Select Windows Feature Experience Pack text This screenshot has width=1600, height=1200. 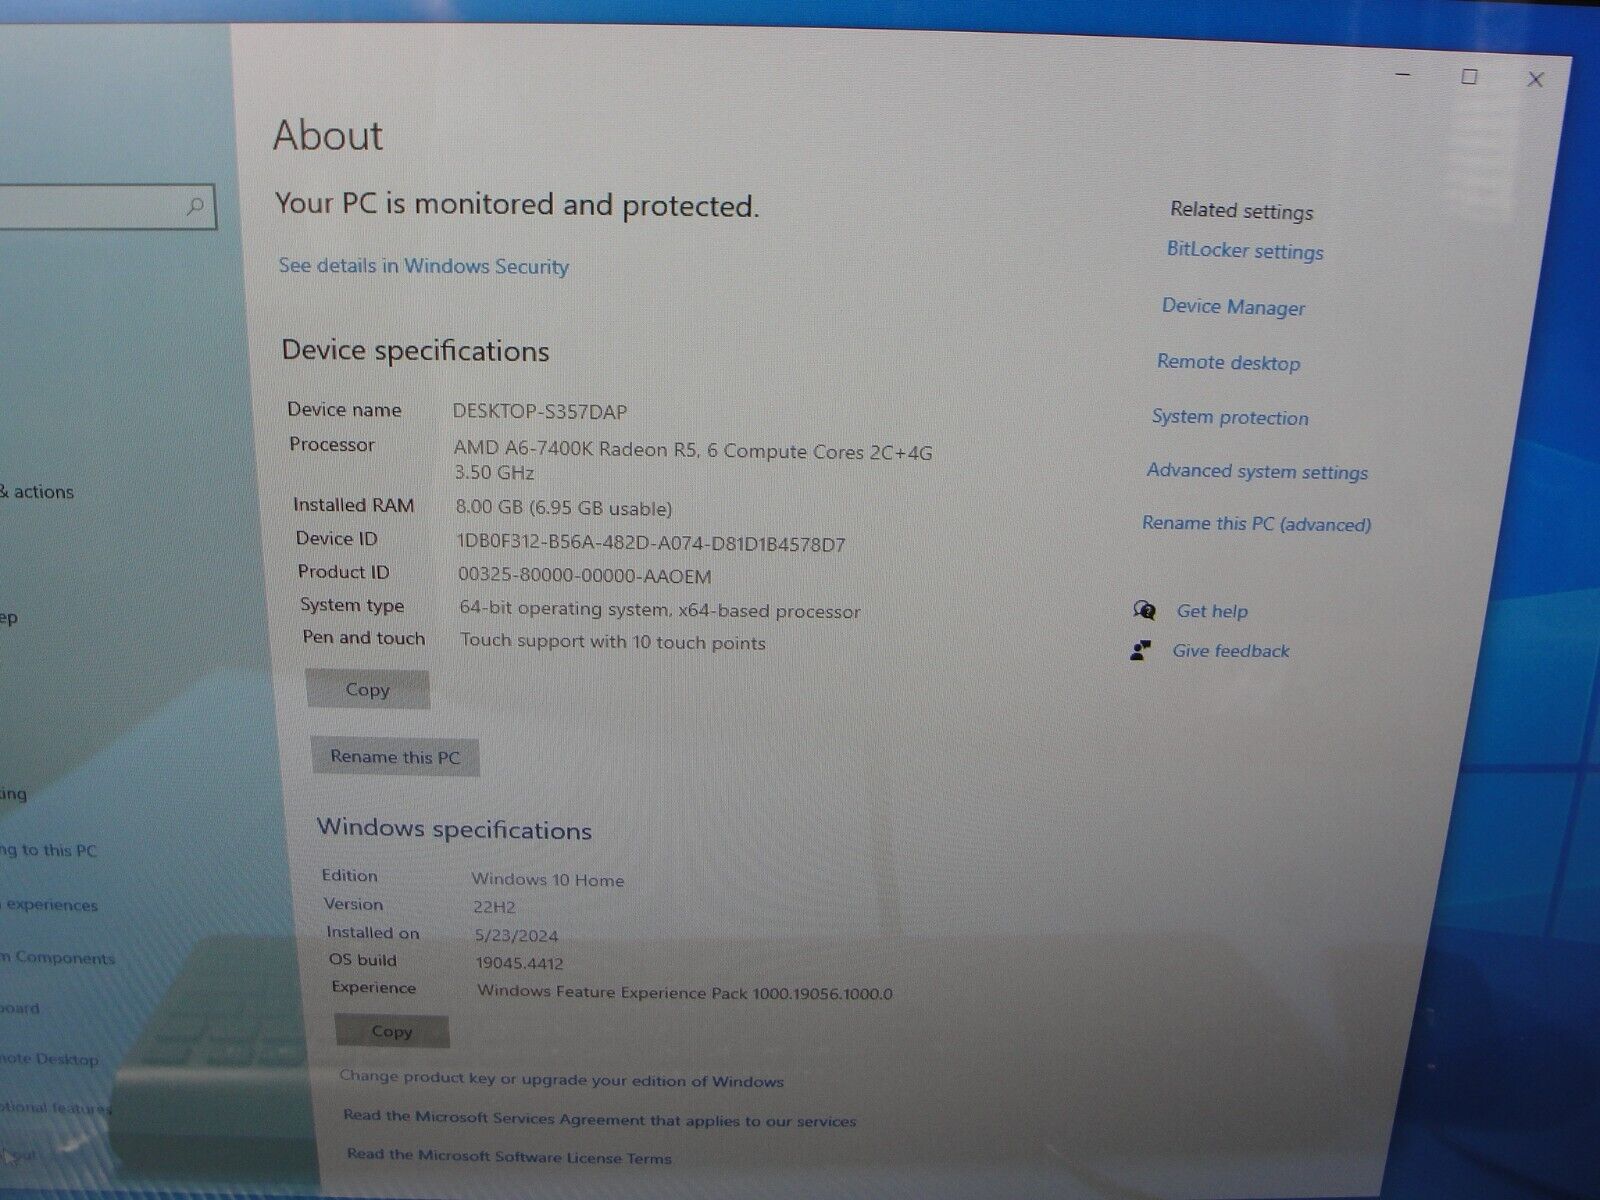(x=685, y=993)
